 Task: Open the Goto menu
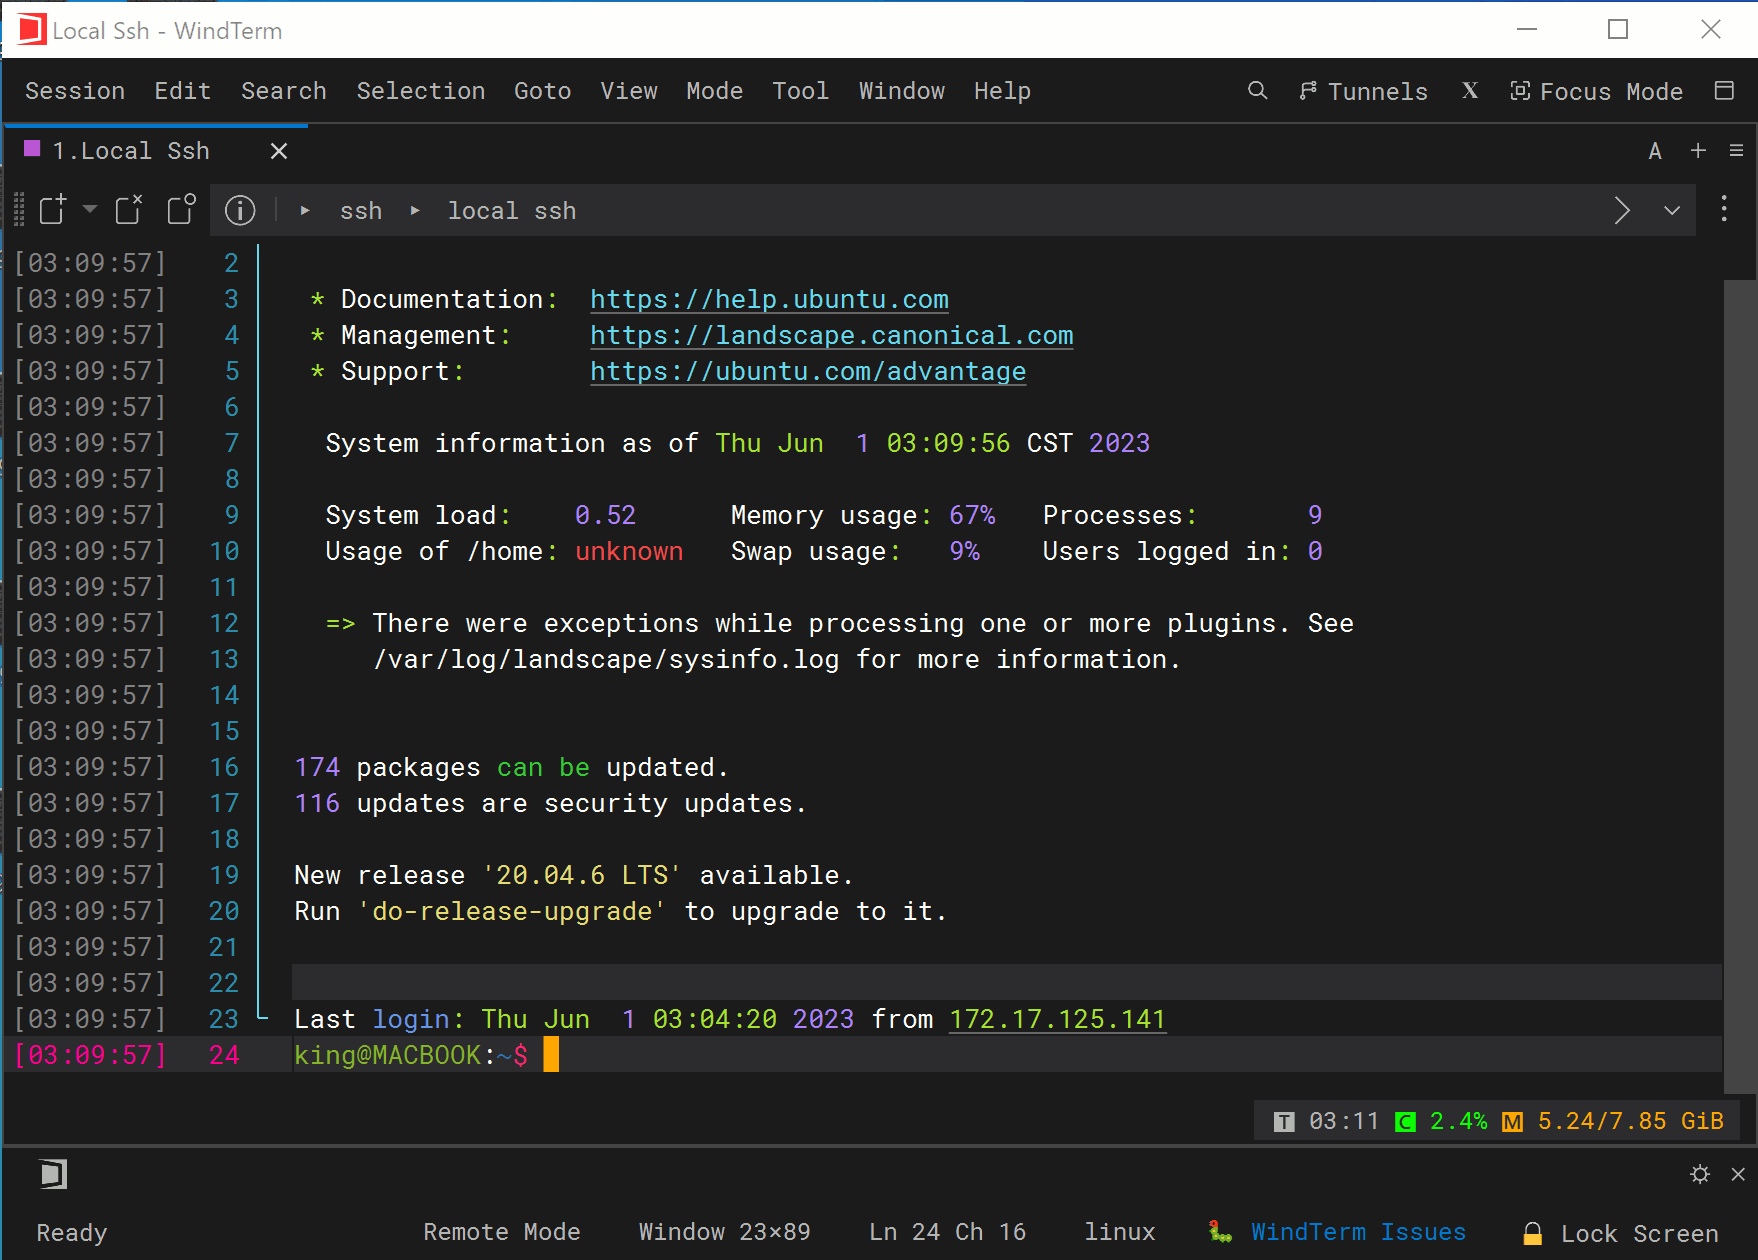point(543,91)
